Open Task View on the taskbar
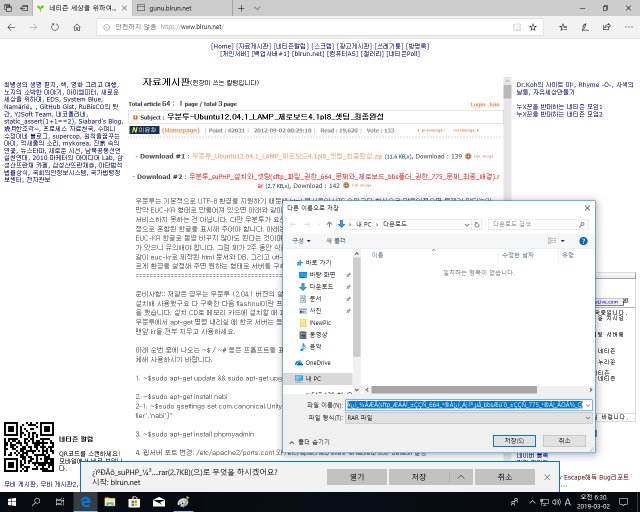Screen dimensions: 640x512 (x=60, y=502)
